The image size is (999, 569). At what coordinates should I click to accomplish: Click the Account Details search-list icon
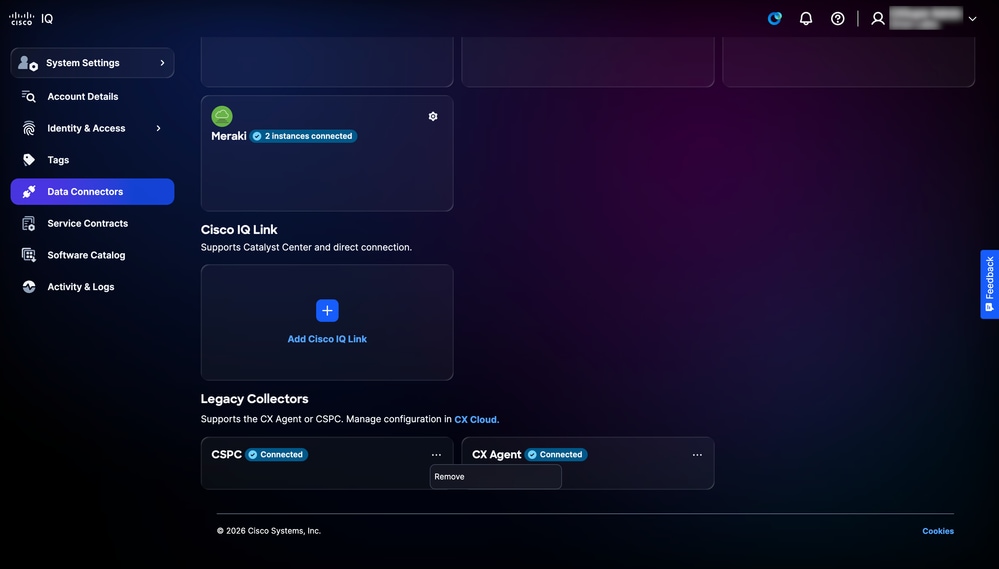29,96
